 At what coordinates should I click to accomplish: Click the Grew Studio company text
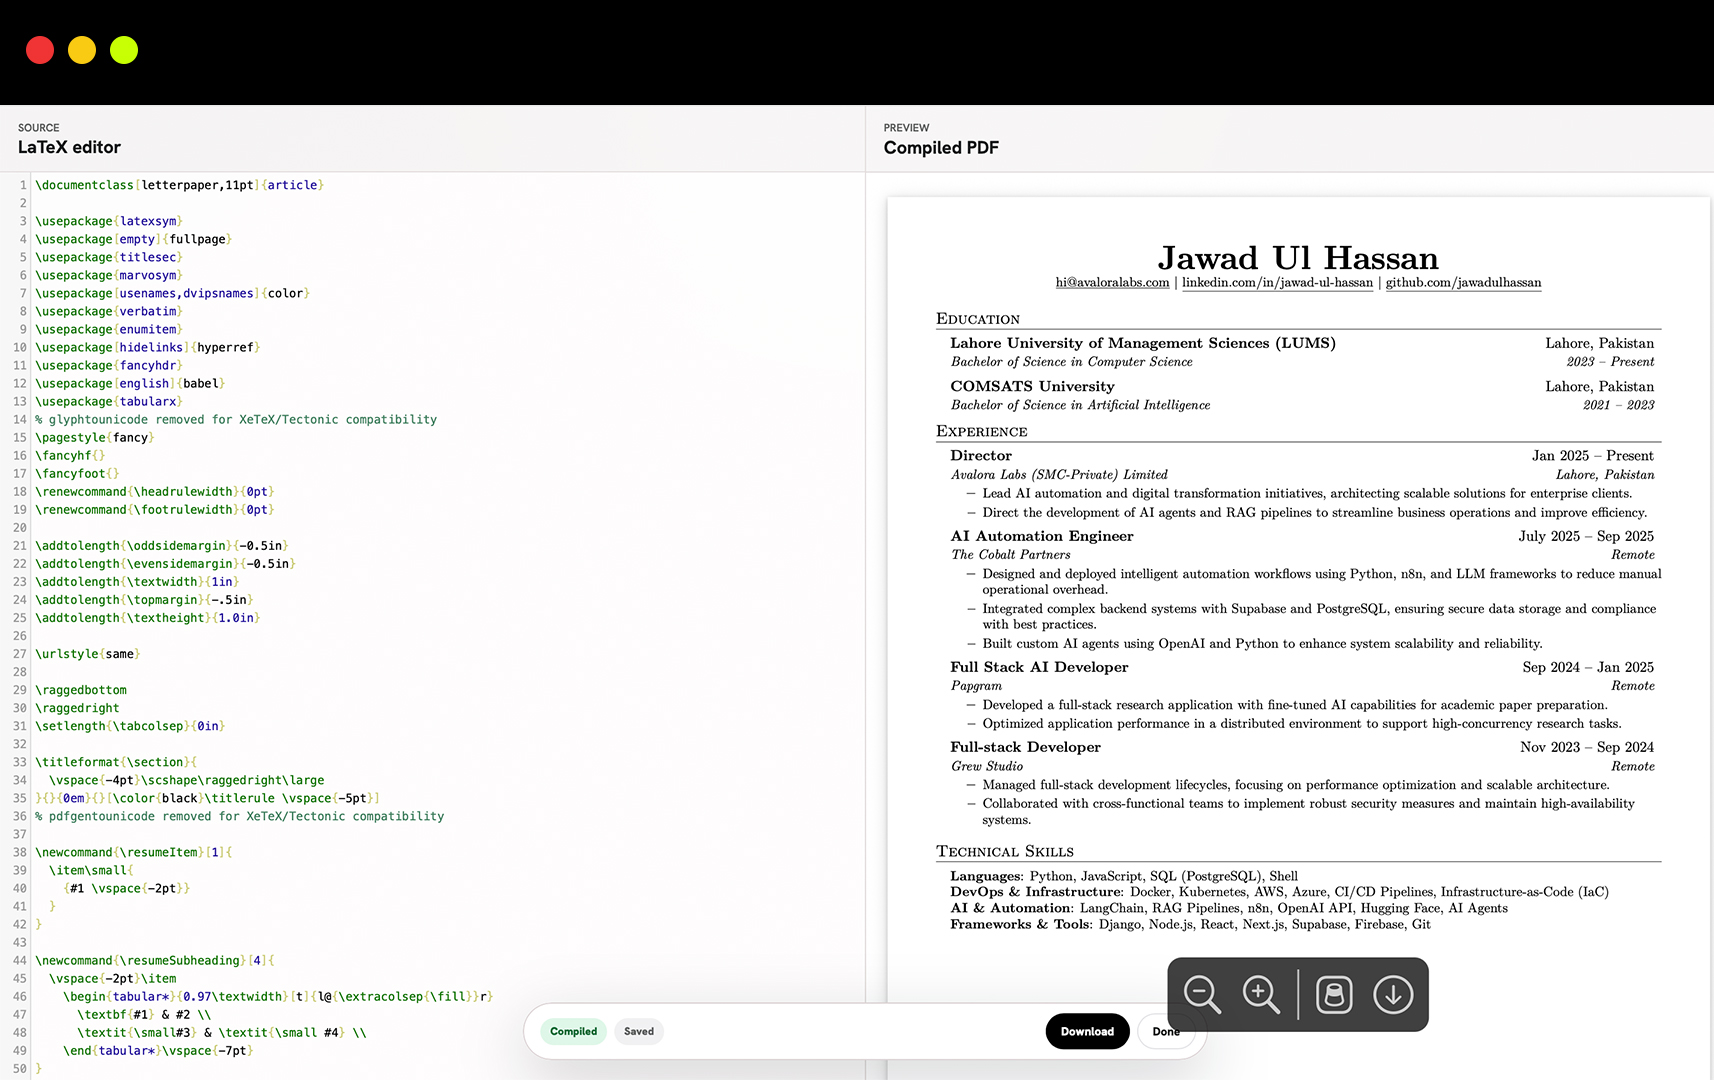click(x=987, y=766)
